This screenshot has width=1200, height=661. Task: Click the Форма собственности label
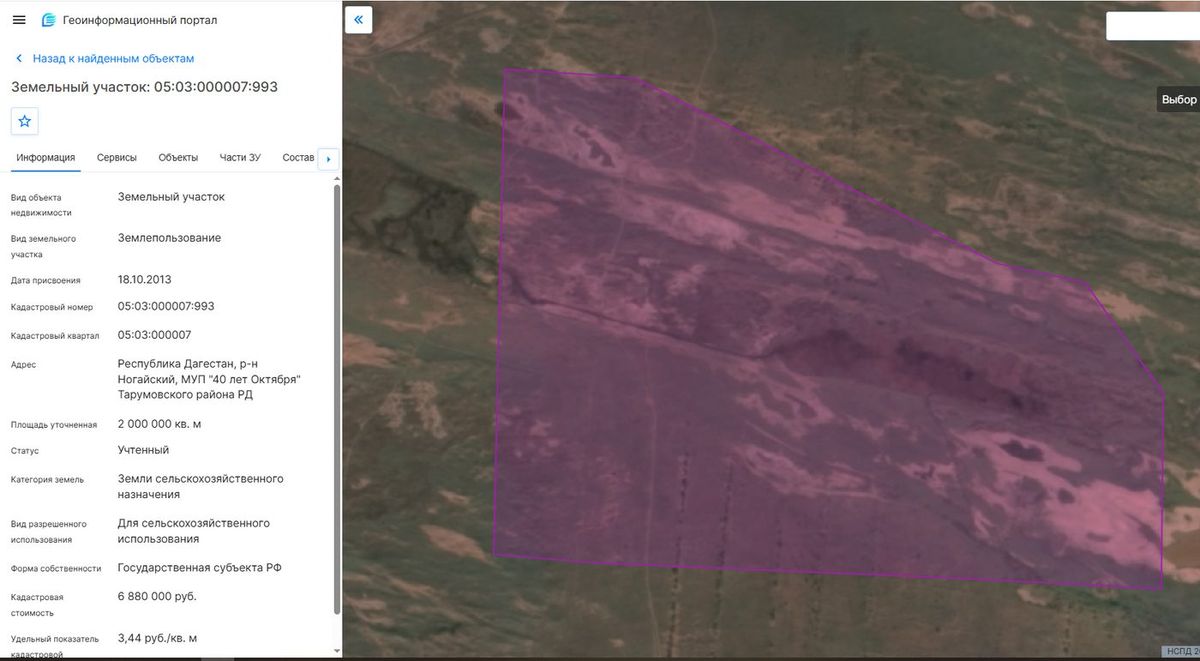tap(56, 569)
